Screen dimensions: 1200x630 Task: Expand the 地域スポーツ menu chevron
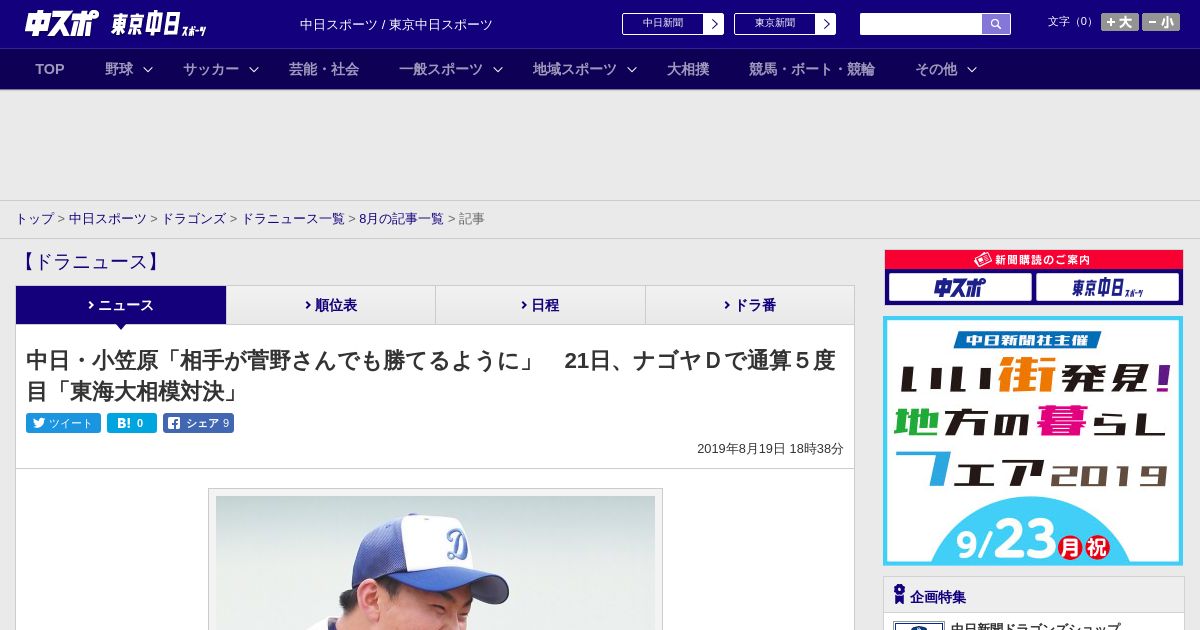click(x=632, y=69)
